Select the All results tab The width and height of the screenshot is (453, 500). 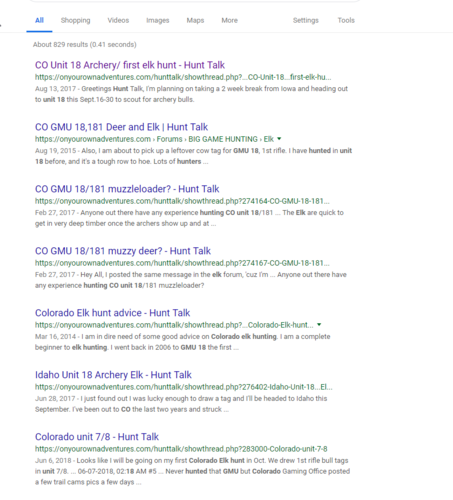click(39, 20)
